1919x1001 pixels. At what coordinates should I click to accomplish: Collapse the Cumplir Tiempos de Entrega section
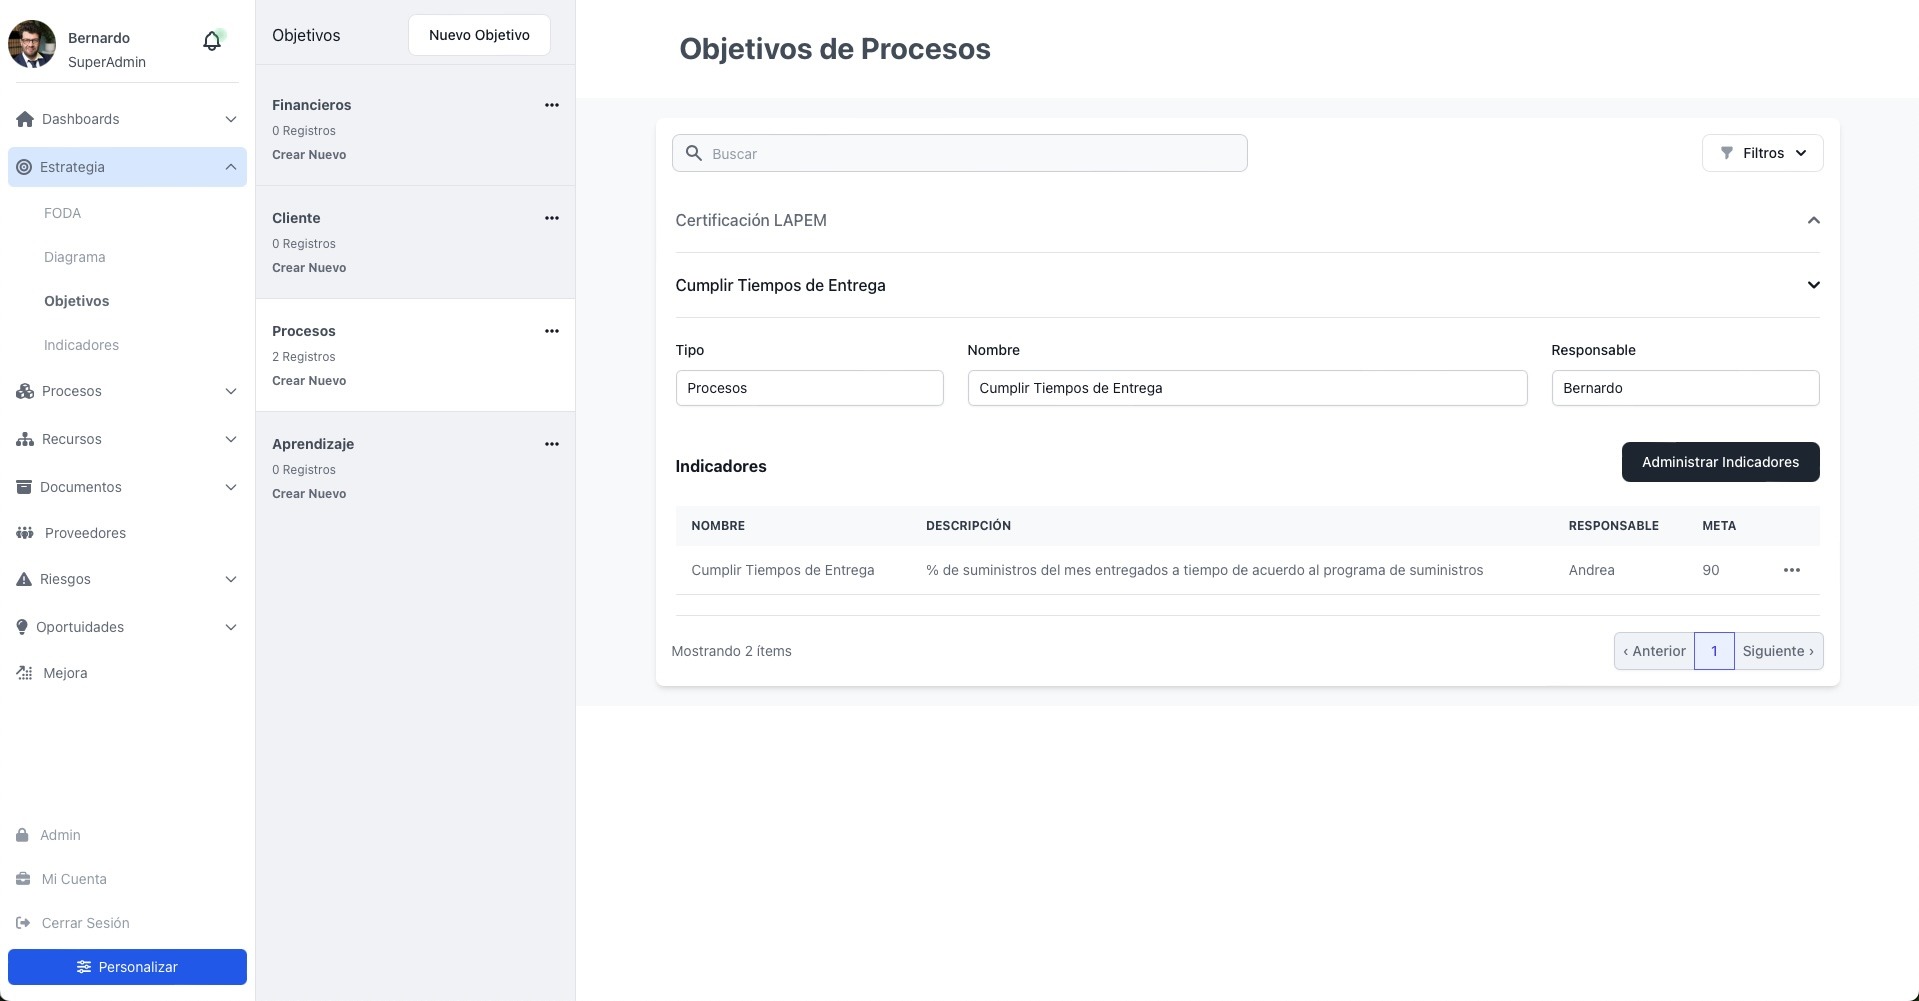(1812, 285)
